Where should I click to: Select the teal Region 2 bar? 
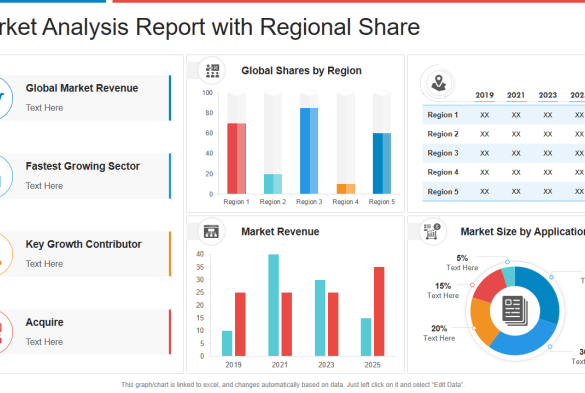click(273, 184)
